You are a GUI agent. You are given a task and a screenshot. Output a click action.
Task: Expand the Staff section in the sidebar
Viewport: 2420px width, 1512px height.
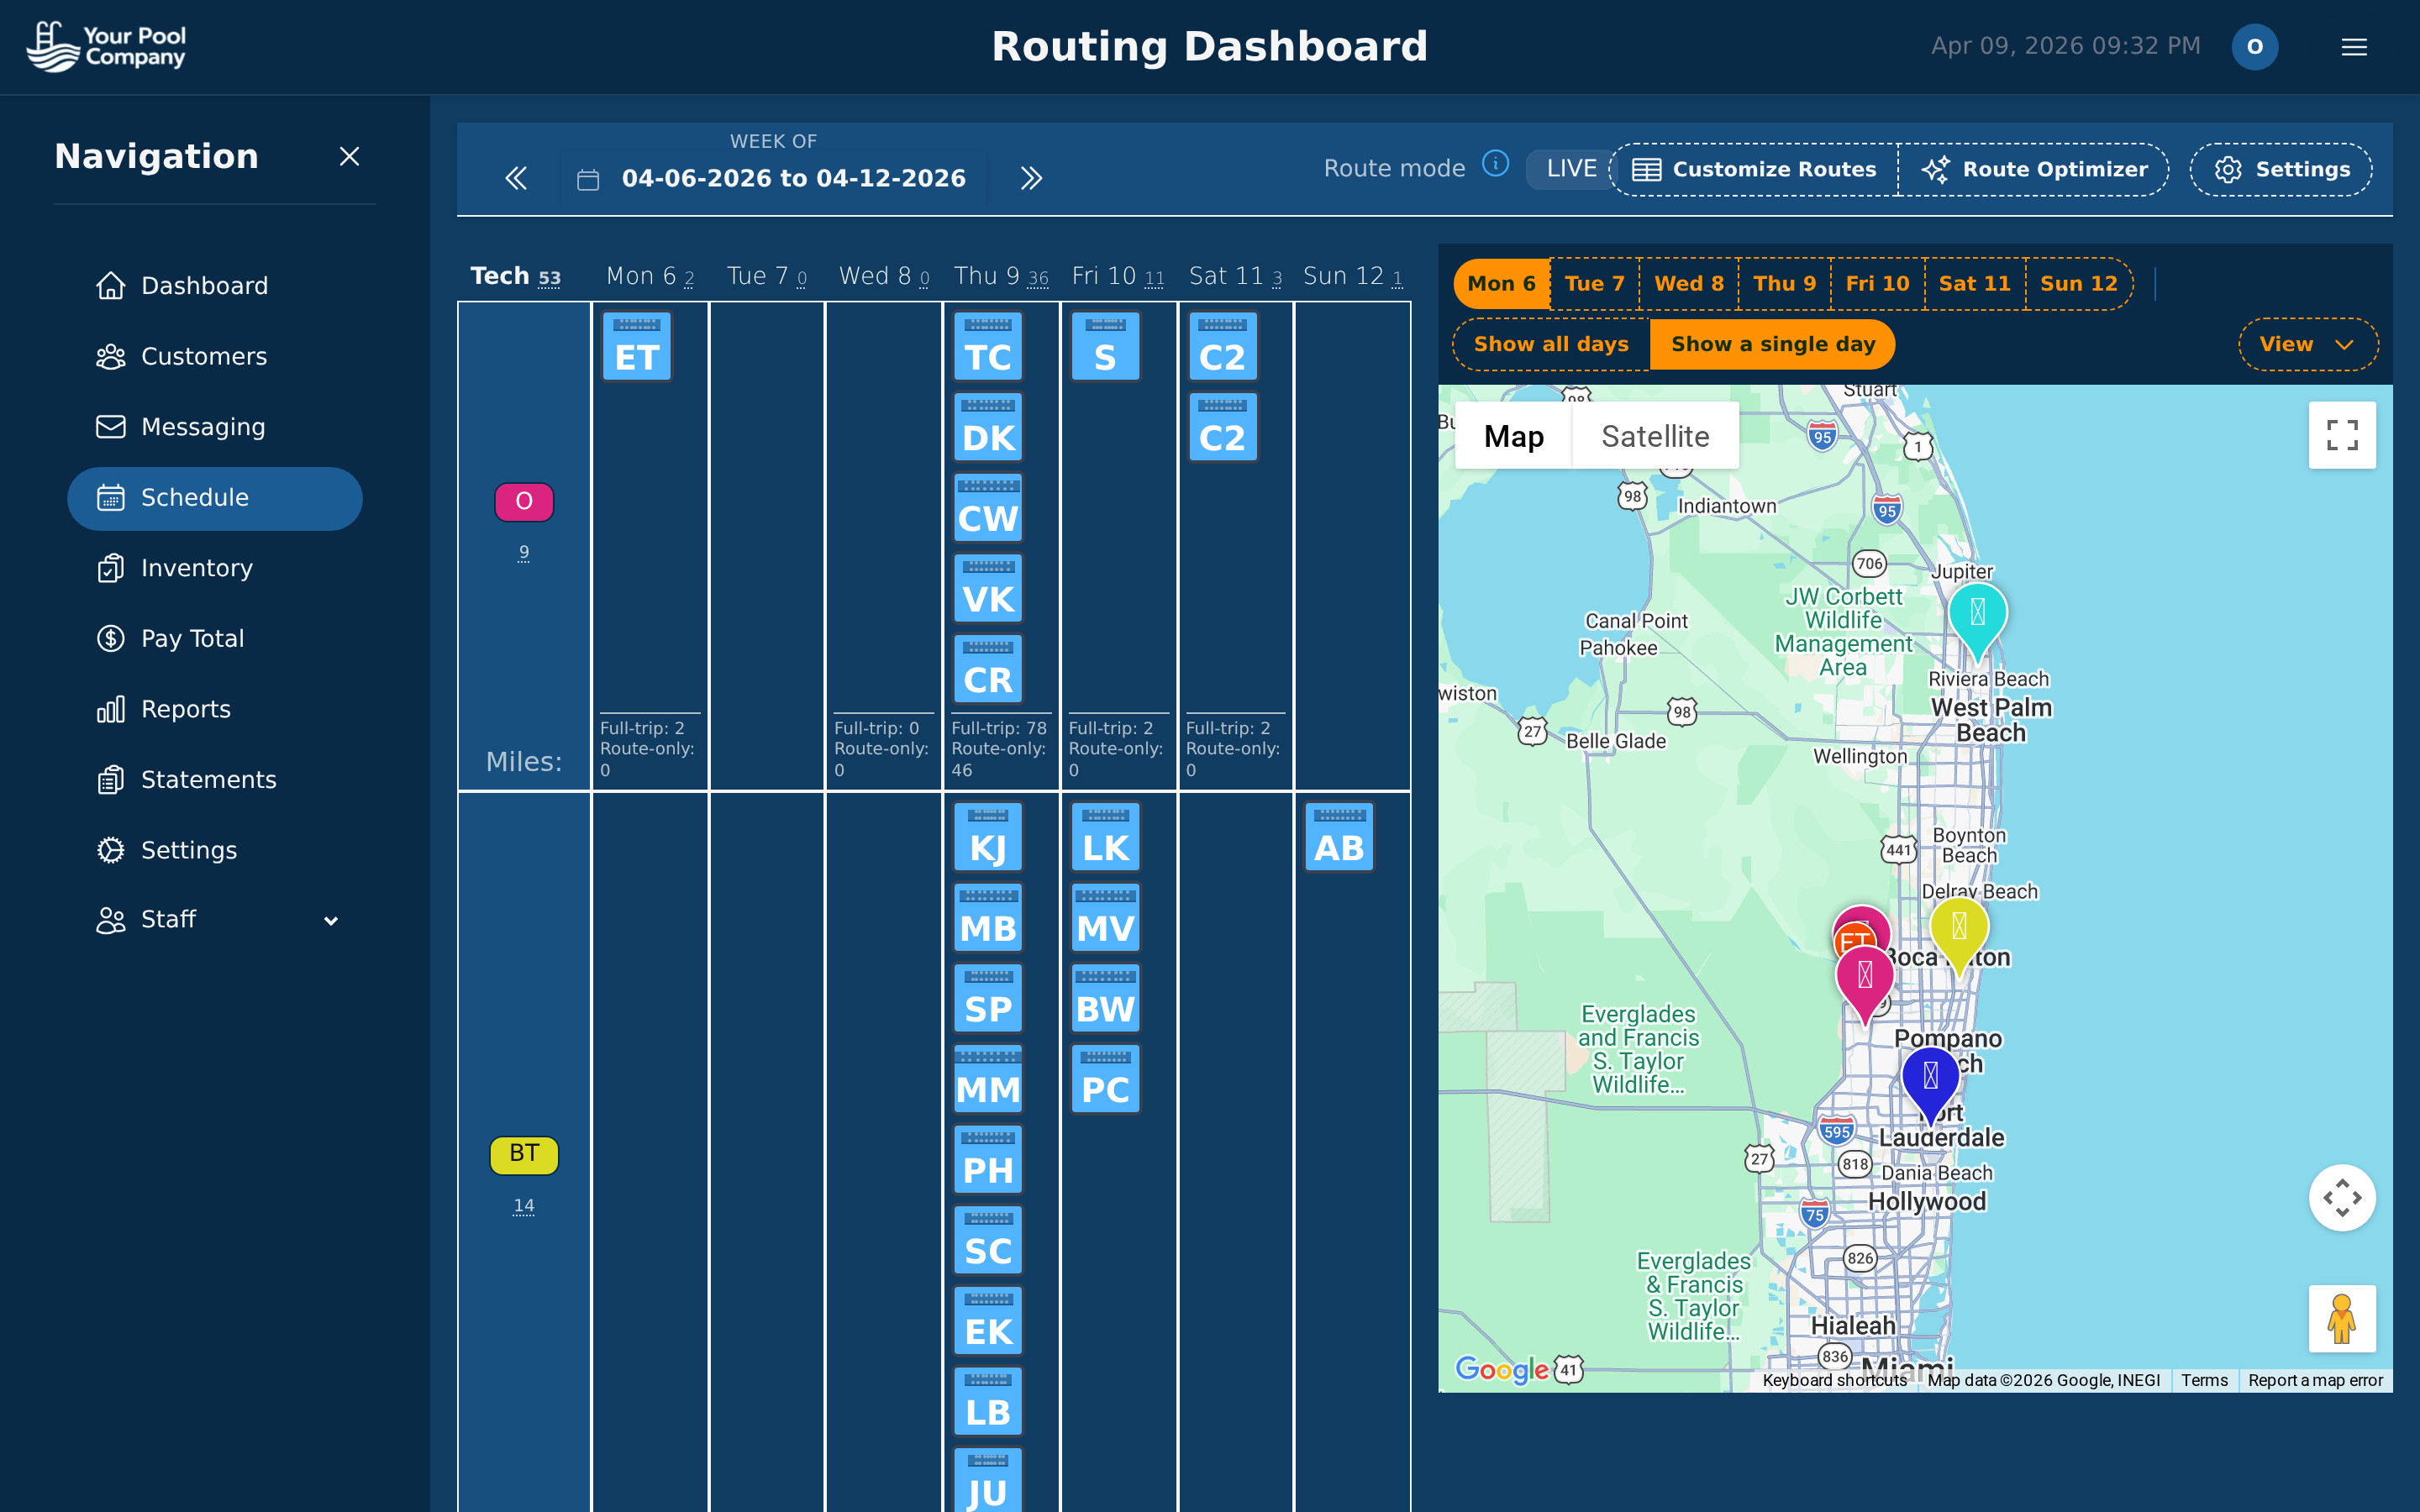click(331, 920)
